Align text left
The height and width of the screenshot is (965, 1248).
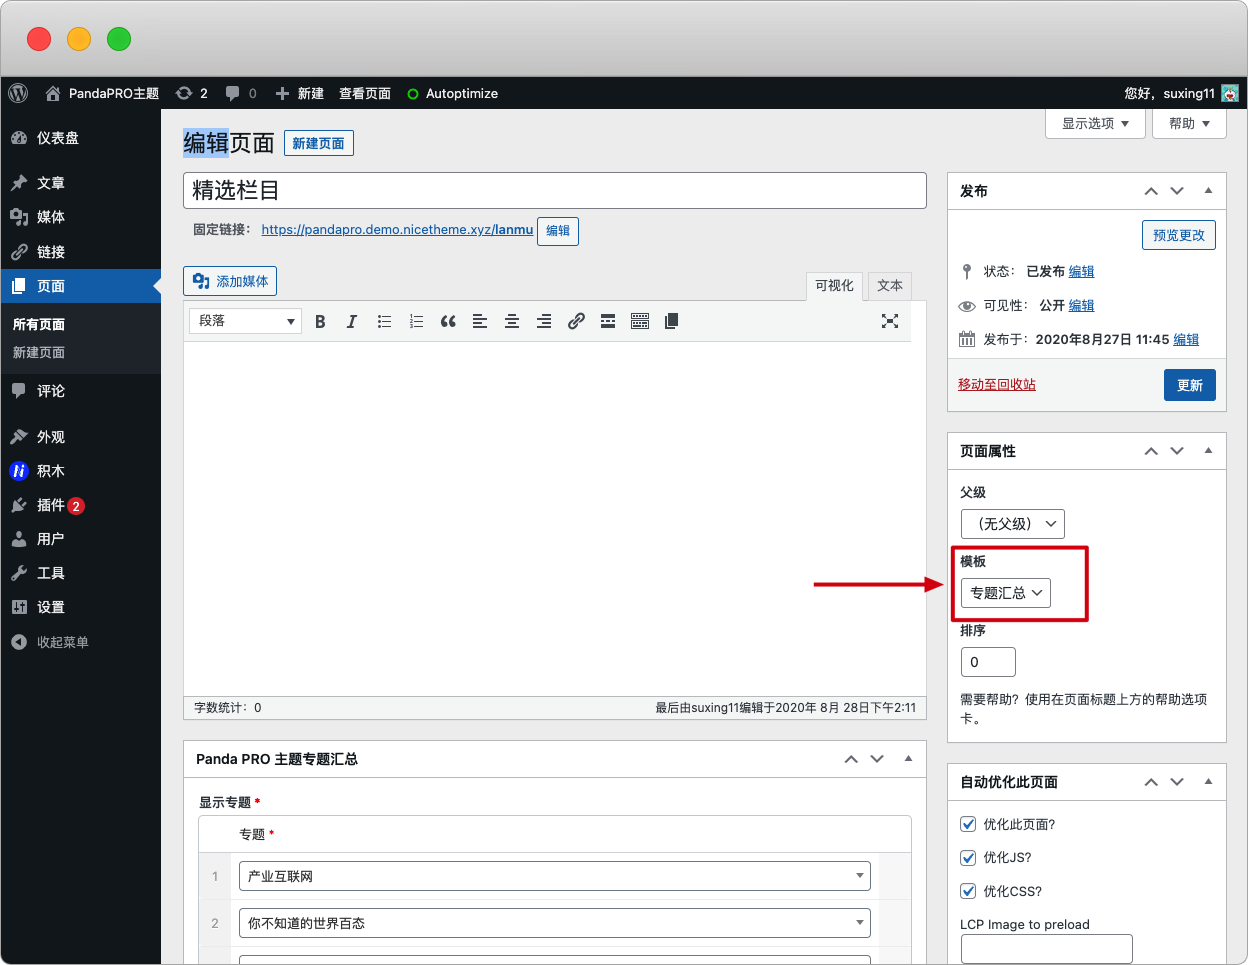pos(480,321)
